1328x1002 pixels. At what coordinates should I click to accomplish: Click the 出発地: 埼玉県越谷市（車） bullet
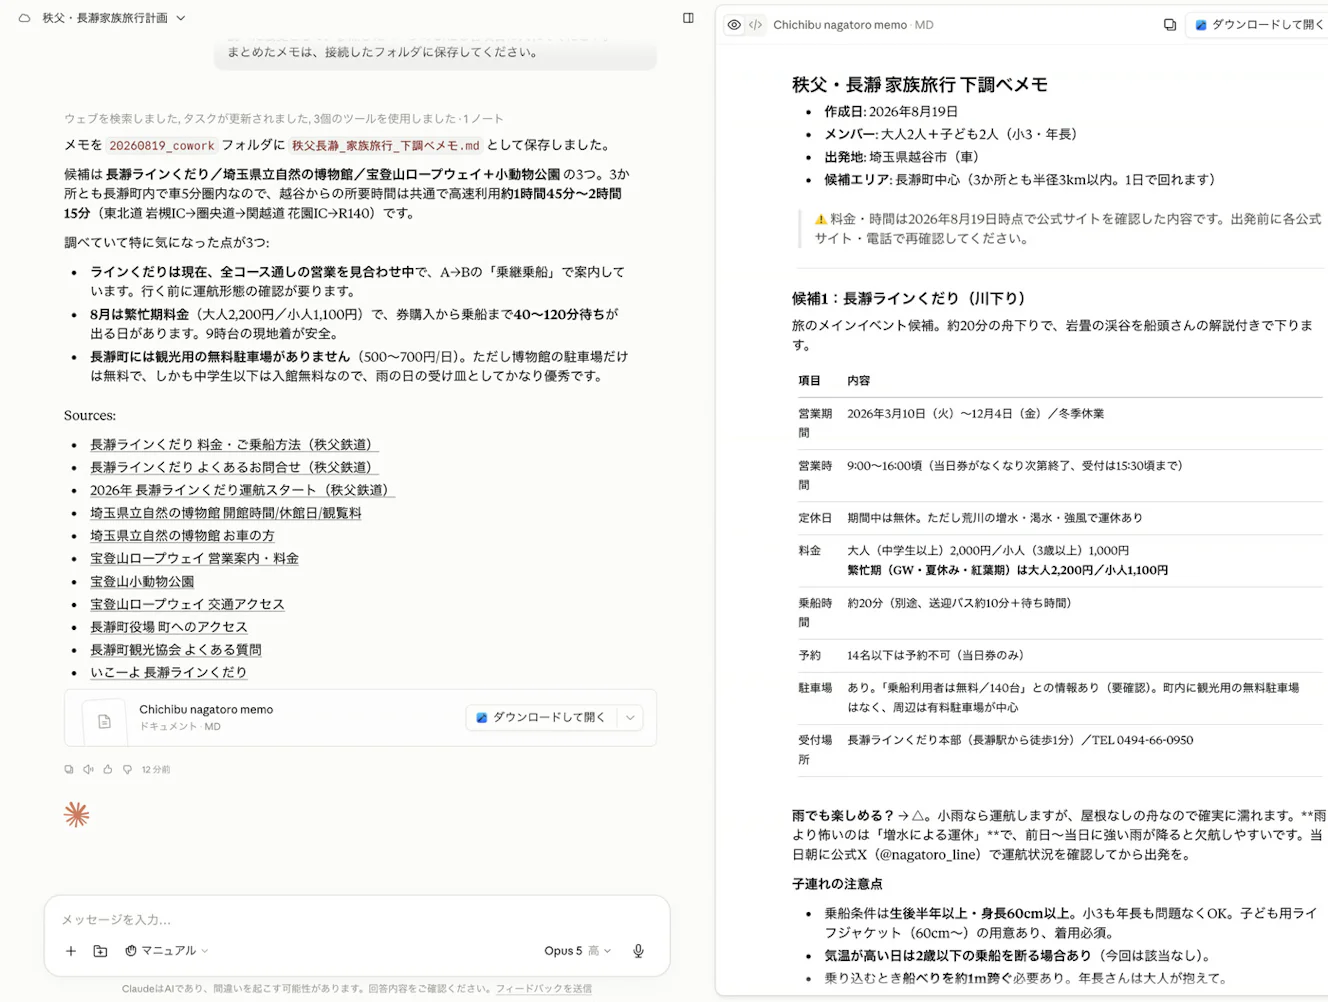click(901, 157)
